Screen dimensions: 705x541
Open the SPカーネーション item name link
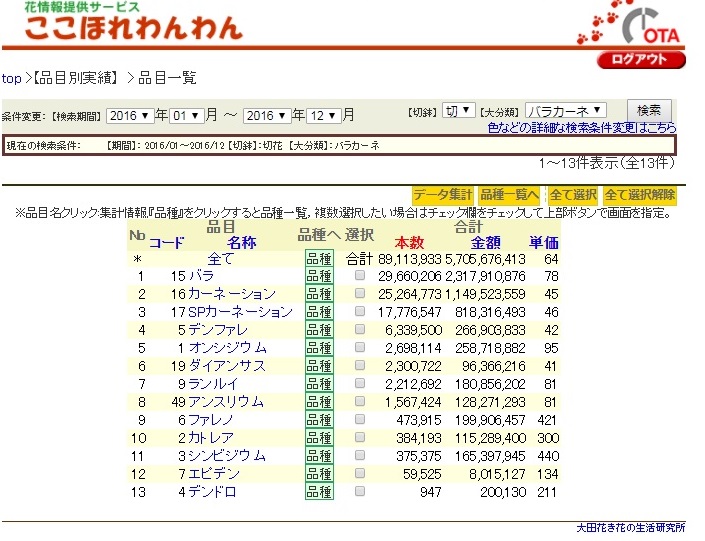pos(240,312)
